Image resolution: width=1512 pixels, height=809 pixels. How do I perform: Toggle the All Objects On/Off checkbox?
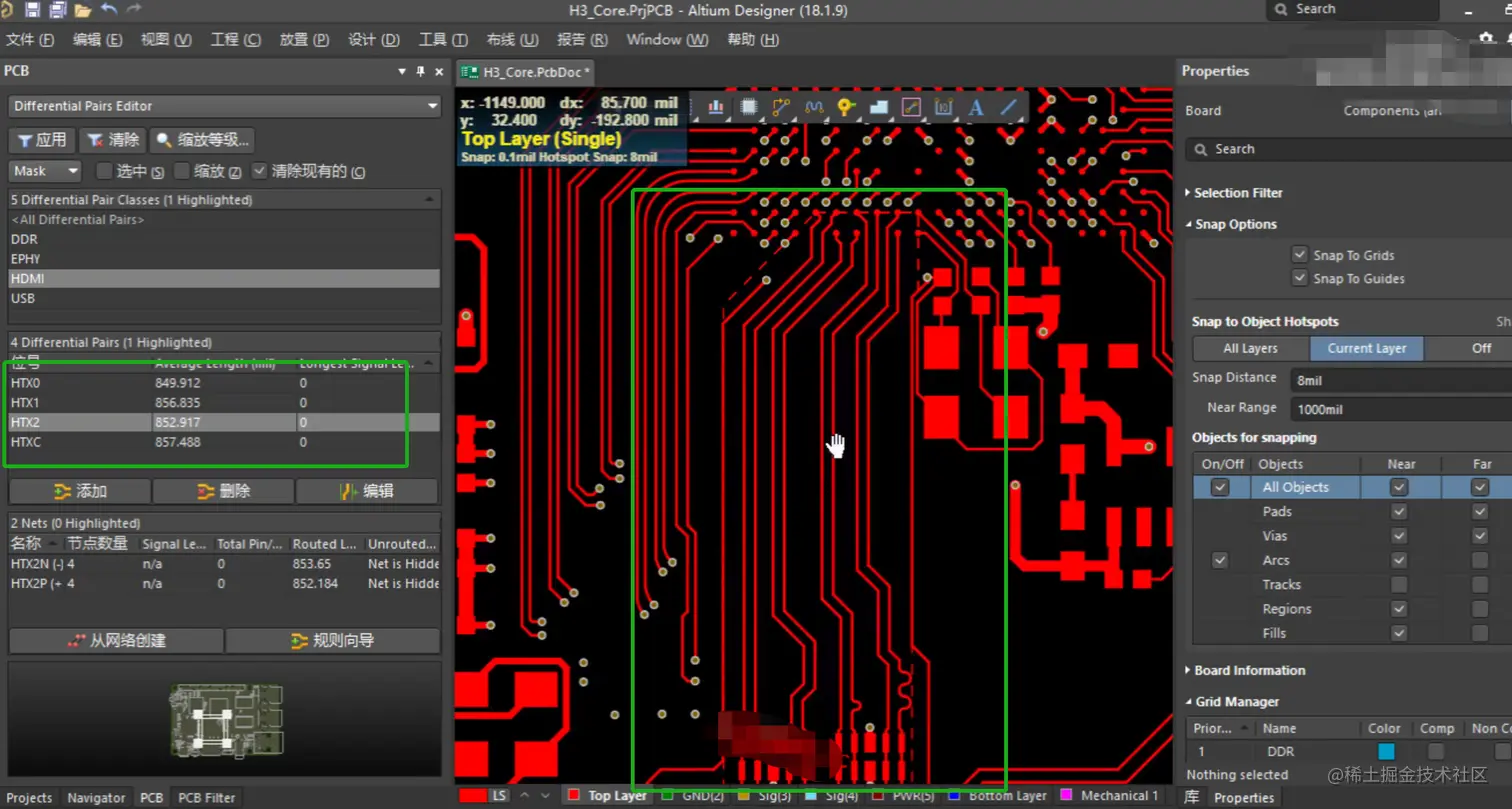tap(1219, 487)
